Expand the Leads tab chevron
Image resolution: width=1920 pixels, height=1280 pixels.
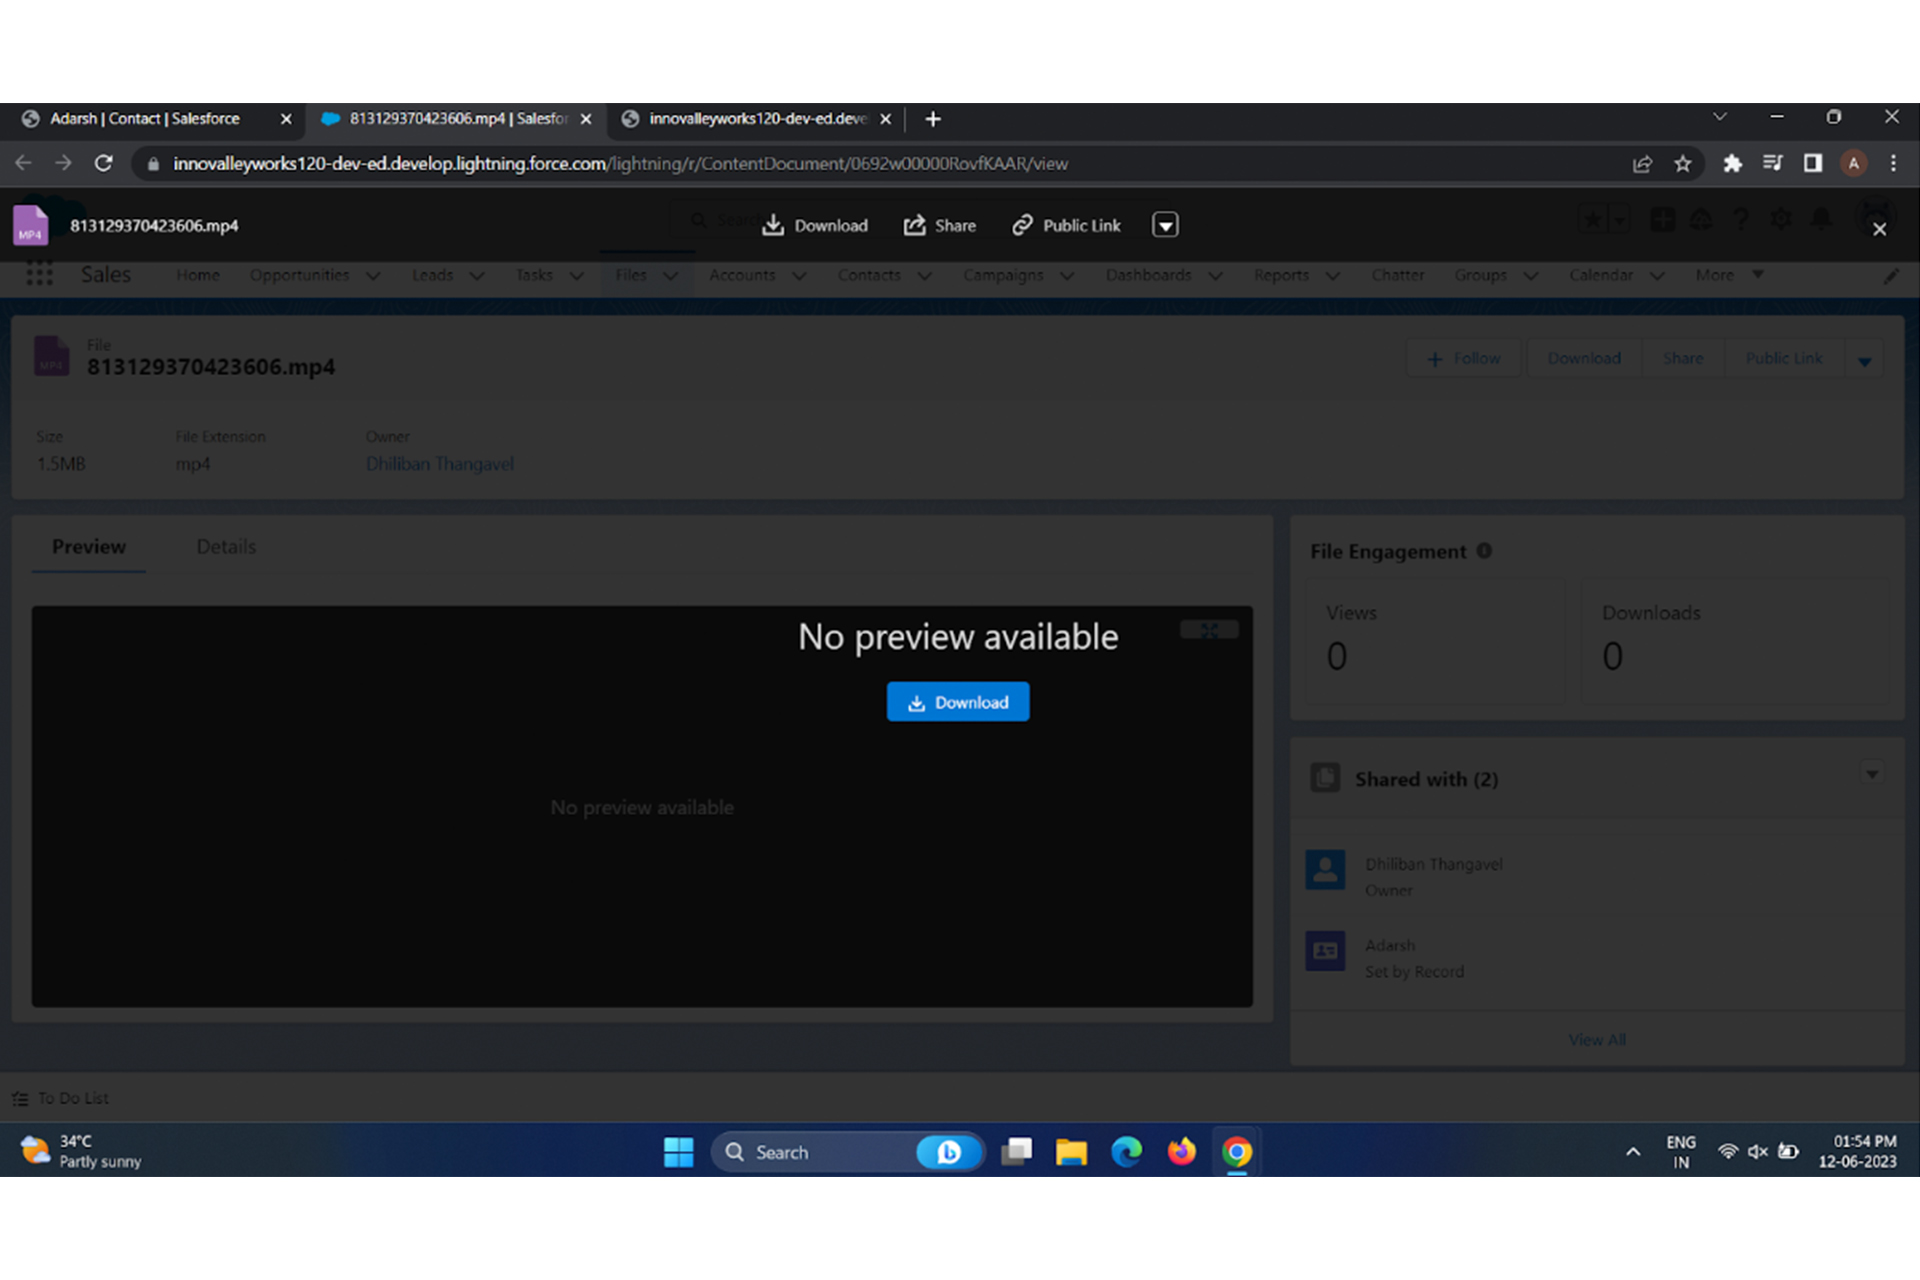tap(477, 276)
